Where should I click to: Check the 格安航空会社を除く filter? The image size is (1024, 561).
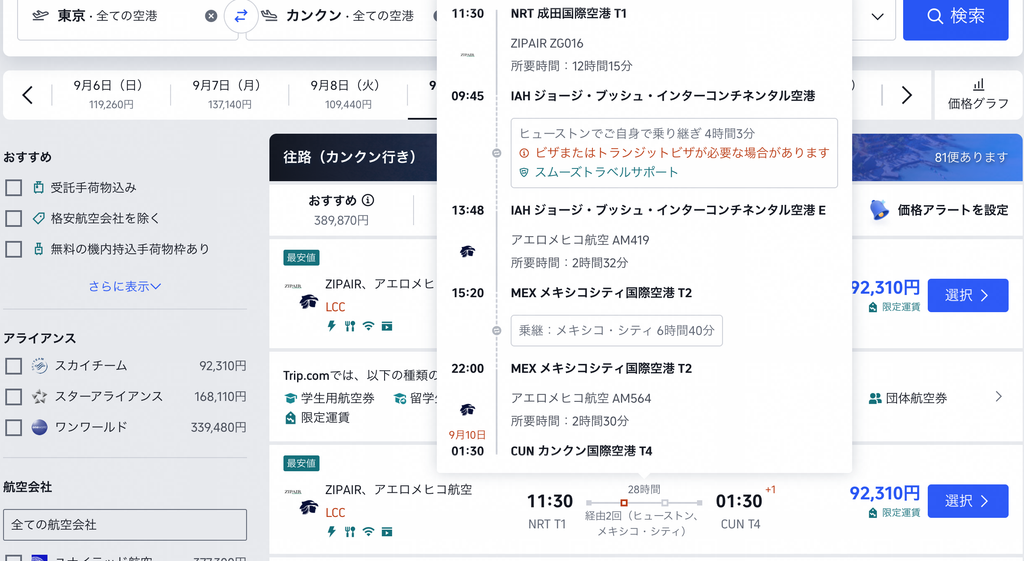pyautogui.click(x=14, y=219)
